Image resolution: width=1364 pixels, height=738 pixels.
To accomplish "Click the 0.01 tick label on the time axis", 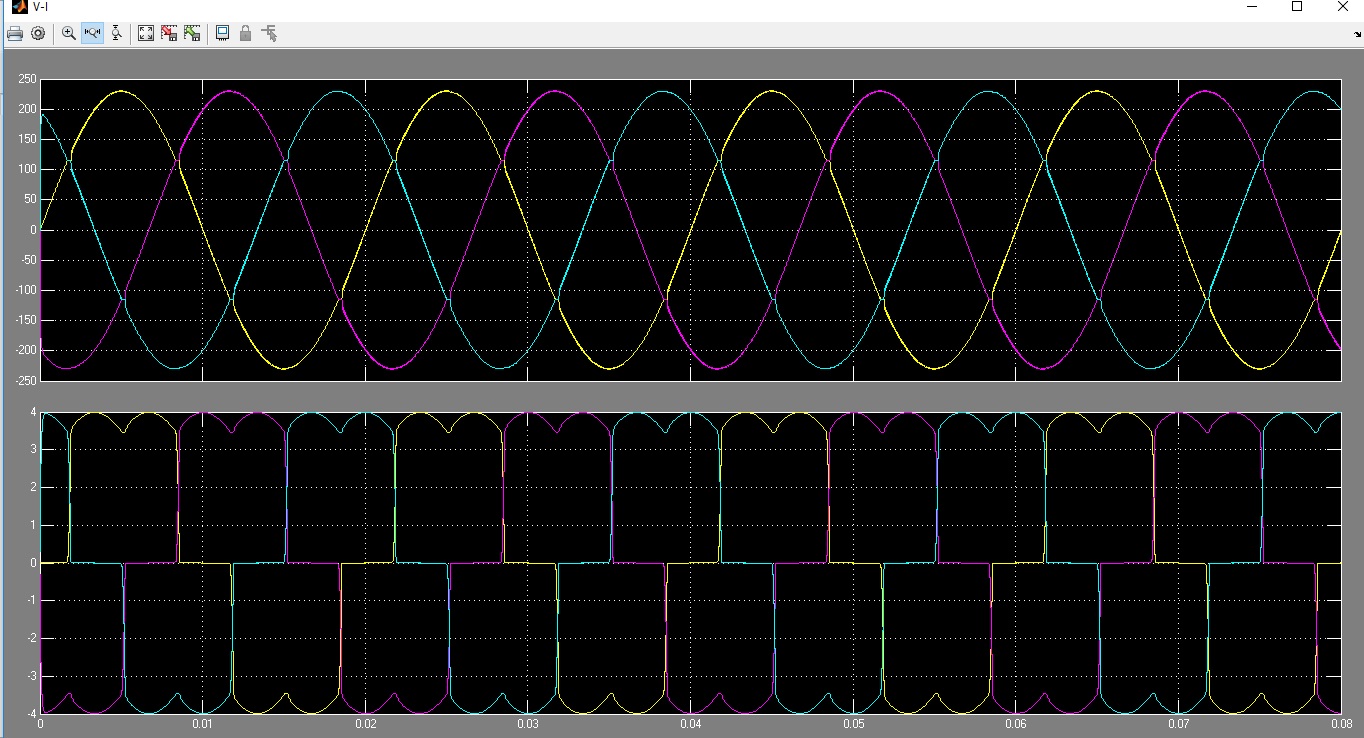I will (203, 723).
